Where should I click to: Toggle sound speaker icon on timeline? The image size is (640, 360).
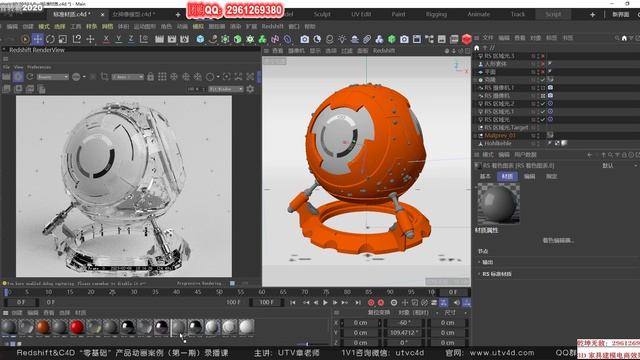(x=456, y=302)
